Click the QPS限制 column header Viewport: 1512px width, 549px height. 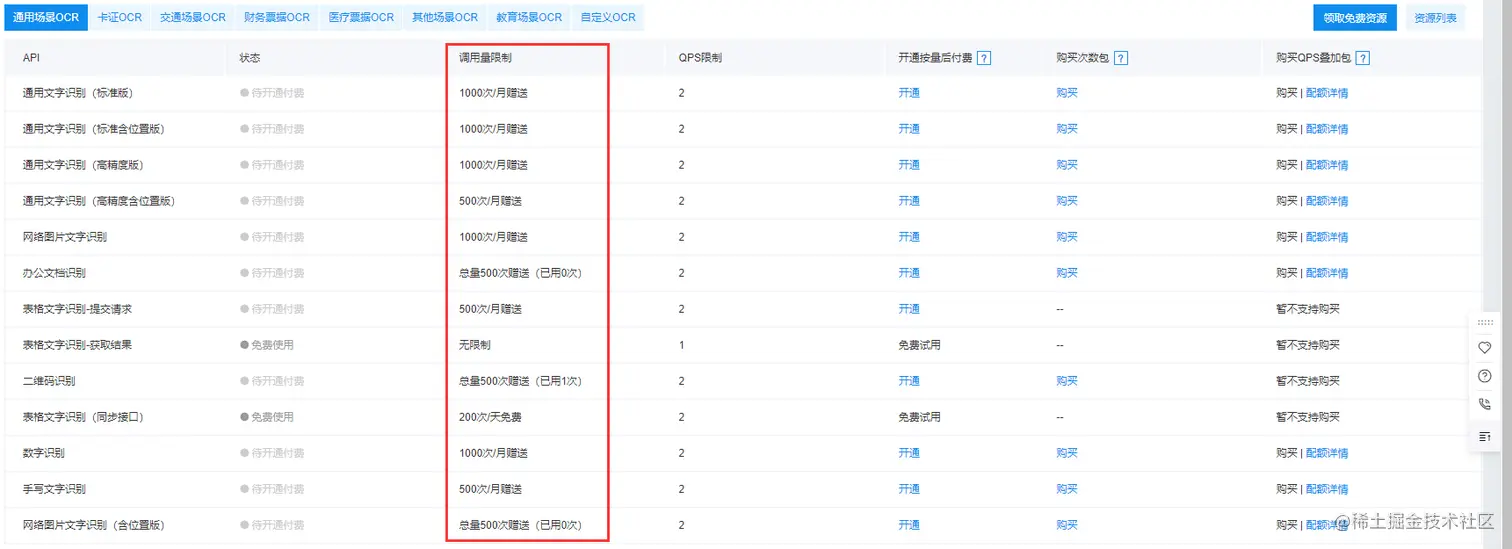pyautogui.click(x=700, y=58)
